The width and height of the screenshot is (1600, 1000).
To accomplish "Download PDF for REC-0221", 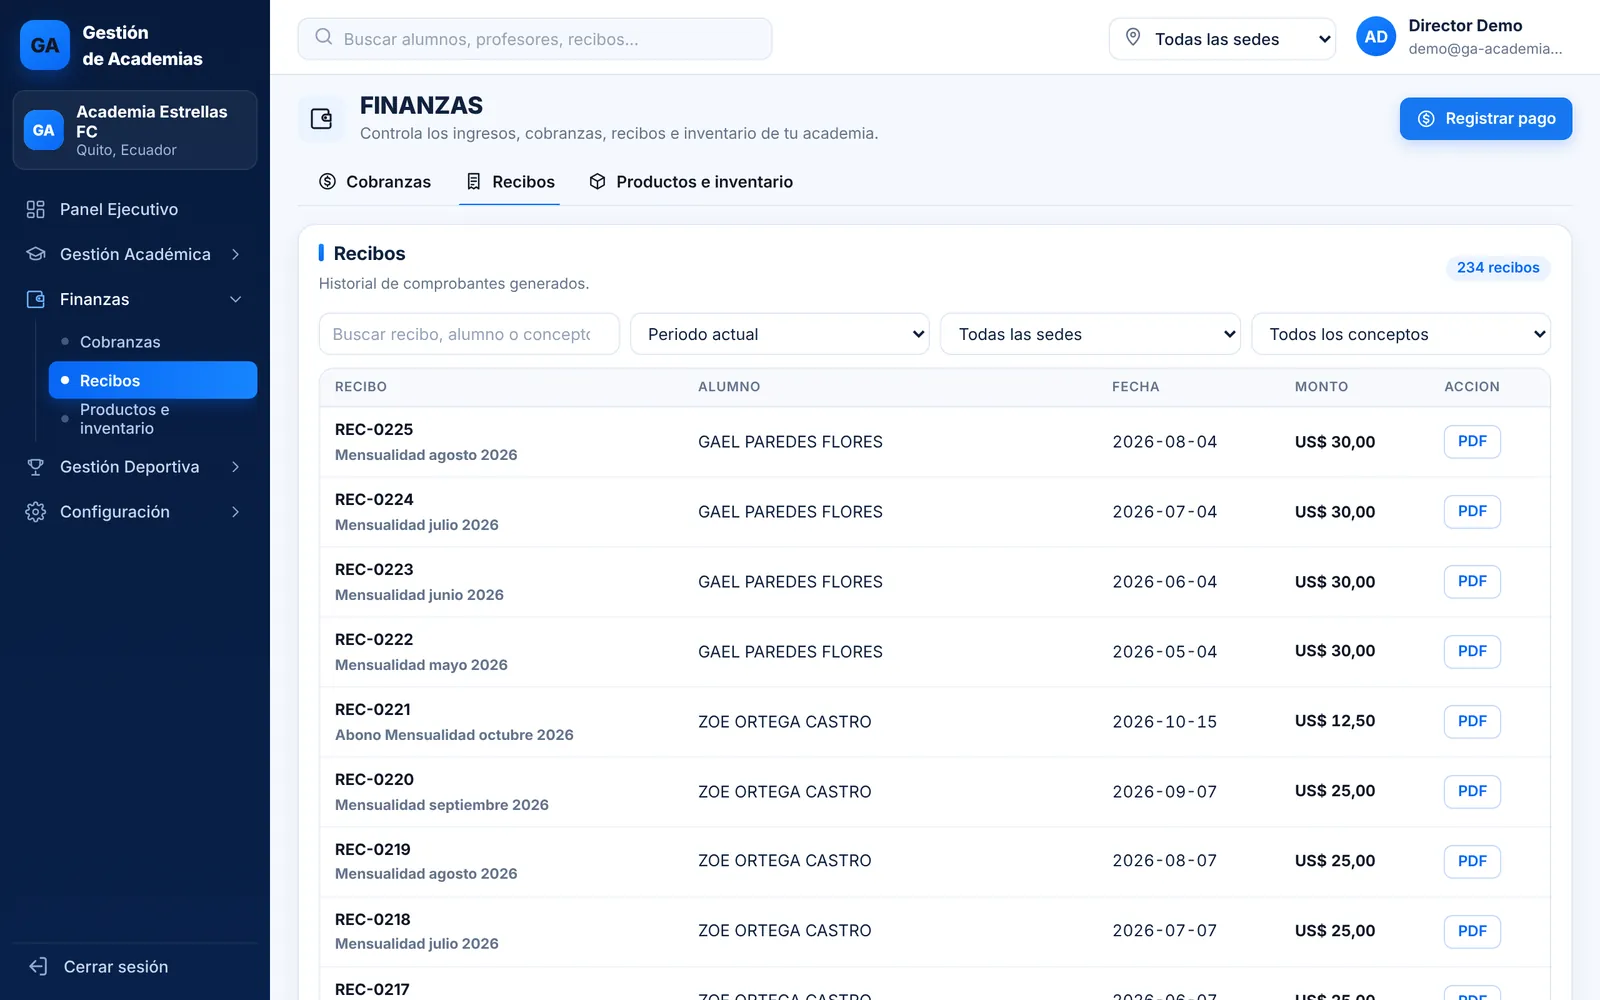I will 1472,721.
